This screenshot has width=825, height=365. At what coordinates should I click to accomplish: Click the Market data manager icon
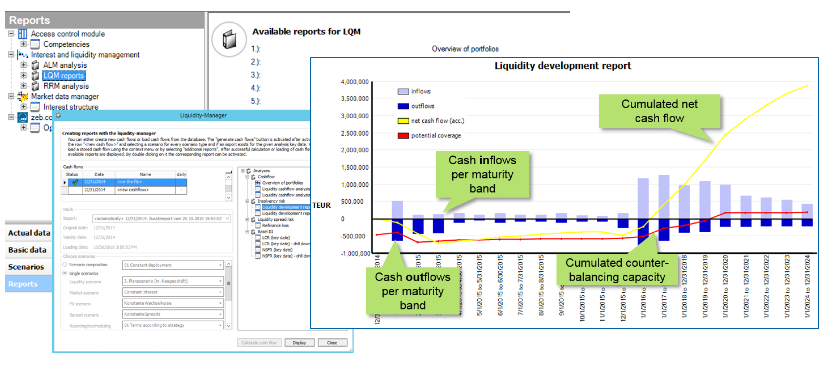[x=23, y=97]
